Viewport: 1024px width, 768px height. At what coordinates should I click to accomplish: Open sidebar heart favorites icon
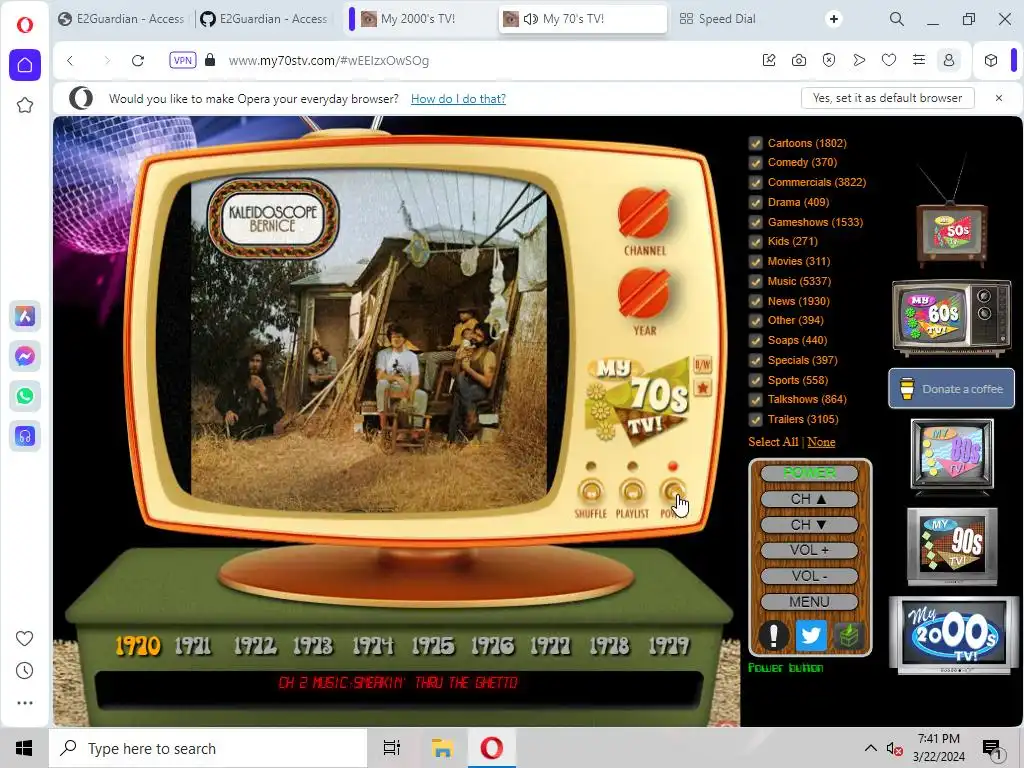[x=24, y=638]
